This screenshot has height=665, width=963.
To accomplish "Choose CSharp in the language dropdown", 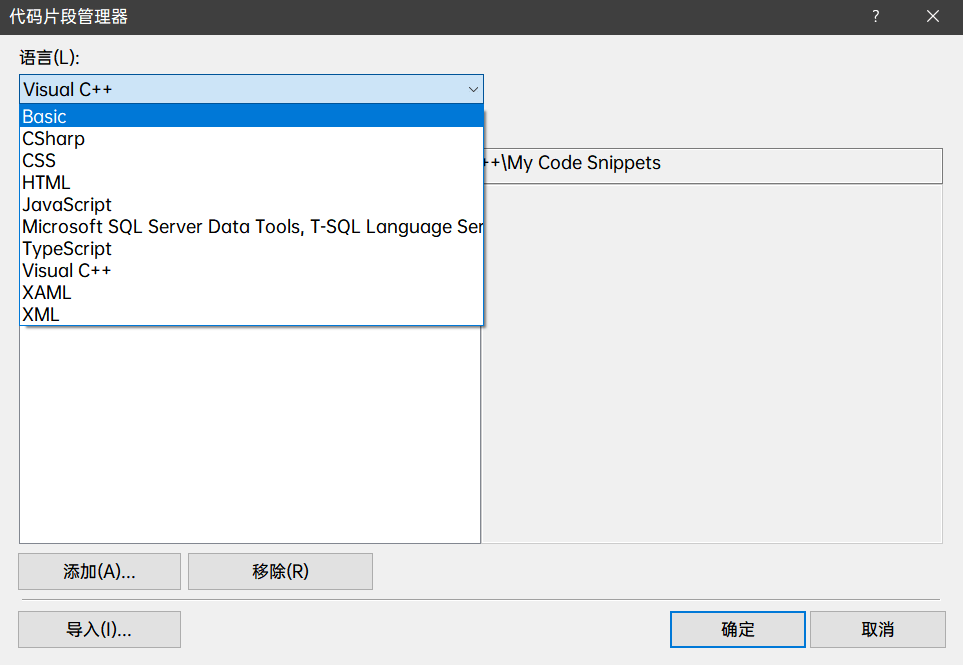I will (251, 138).
